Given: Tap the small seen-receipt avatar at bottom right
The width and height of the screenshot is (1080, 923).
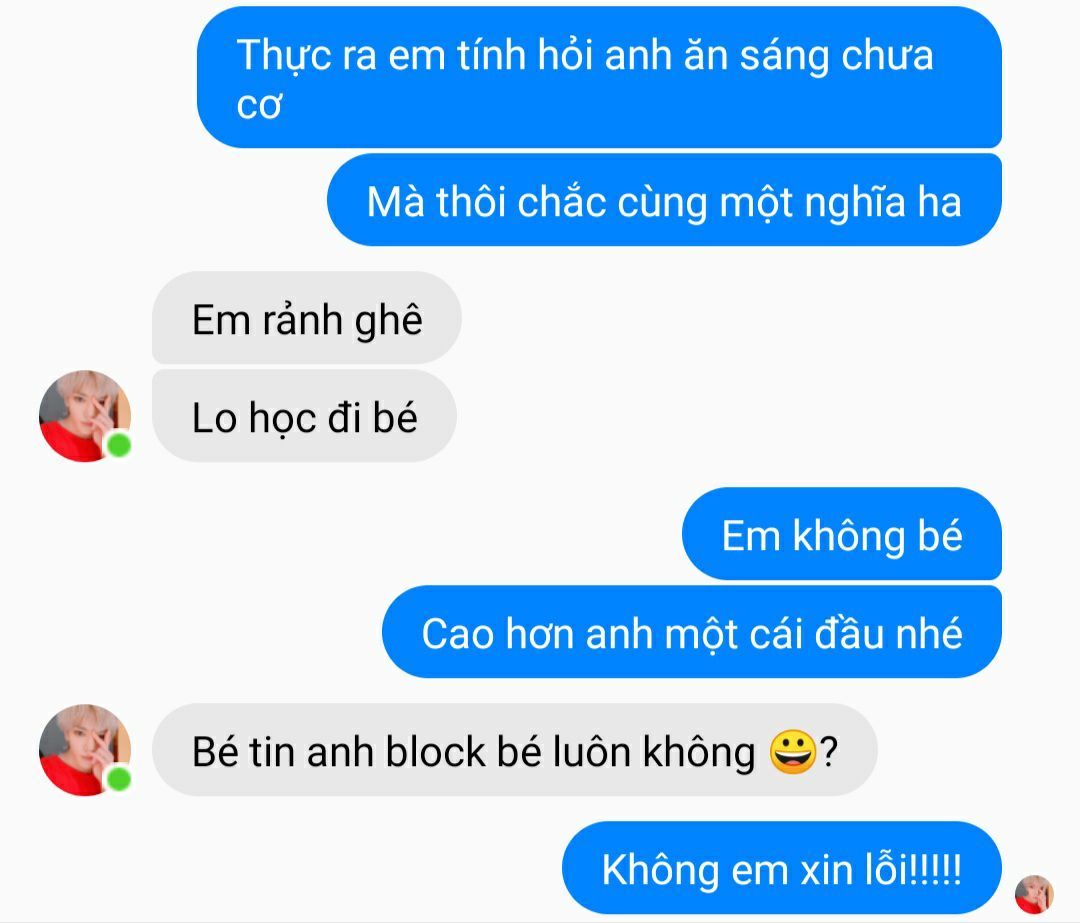Looking at the screenshot, I should pyautogui.click(x=1034, y=894).
